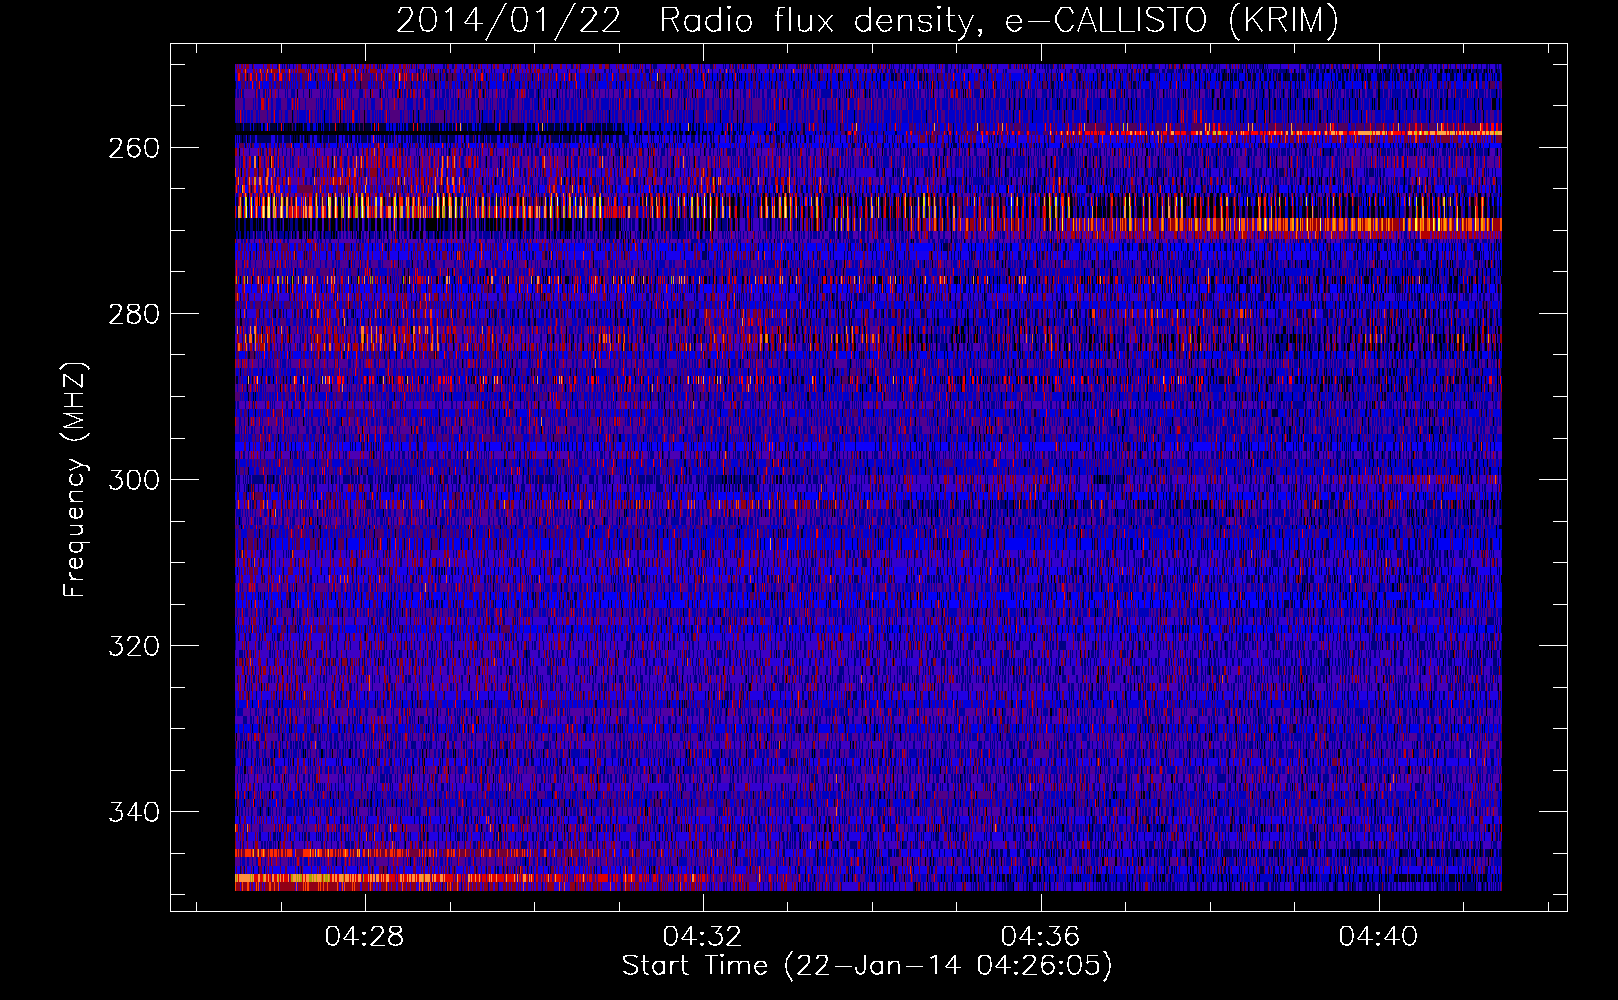Select the Start Time axis caption
This screenshot has height=1000, width=1618.
867,966
